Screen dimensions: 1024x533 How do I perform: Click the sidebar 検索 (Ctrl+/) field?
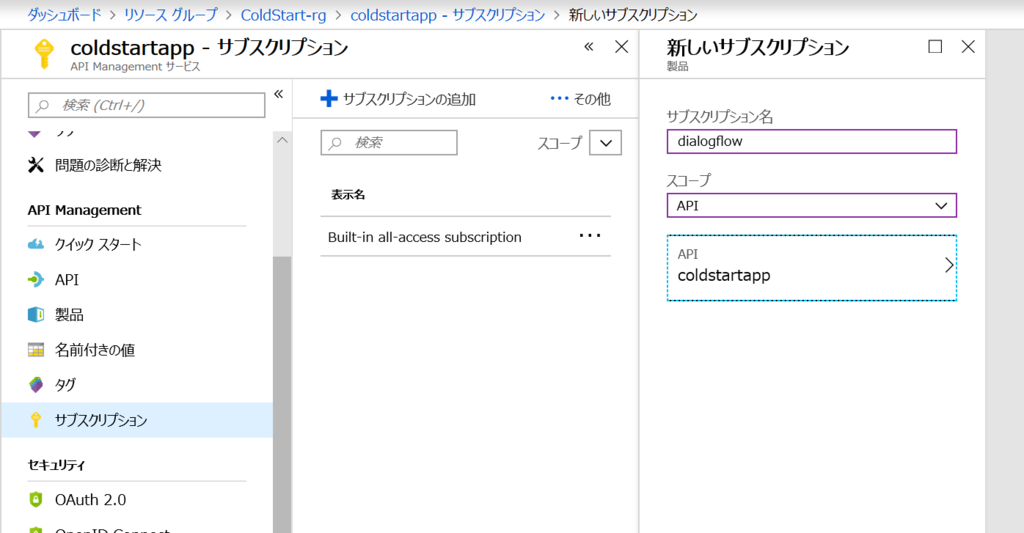[146, 105]
